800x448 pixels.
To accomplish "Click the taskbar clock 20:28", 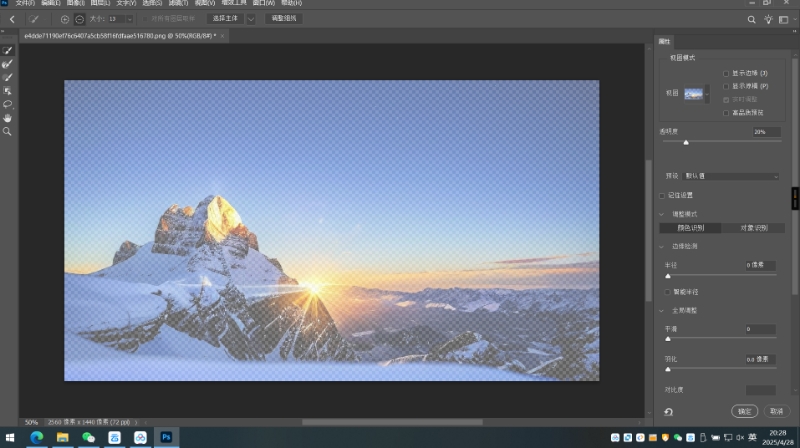I will tap(778, 433).
